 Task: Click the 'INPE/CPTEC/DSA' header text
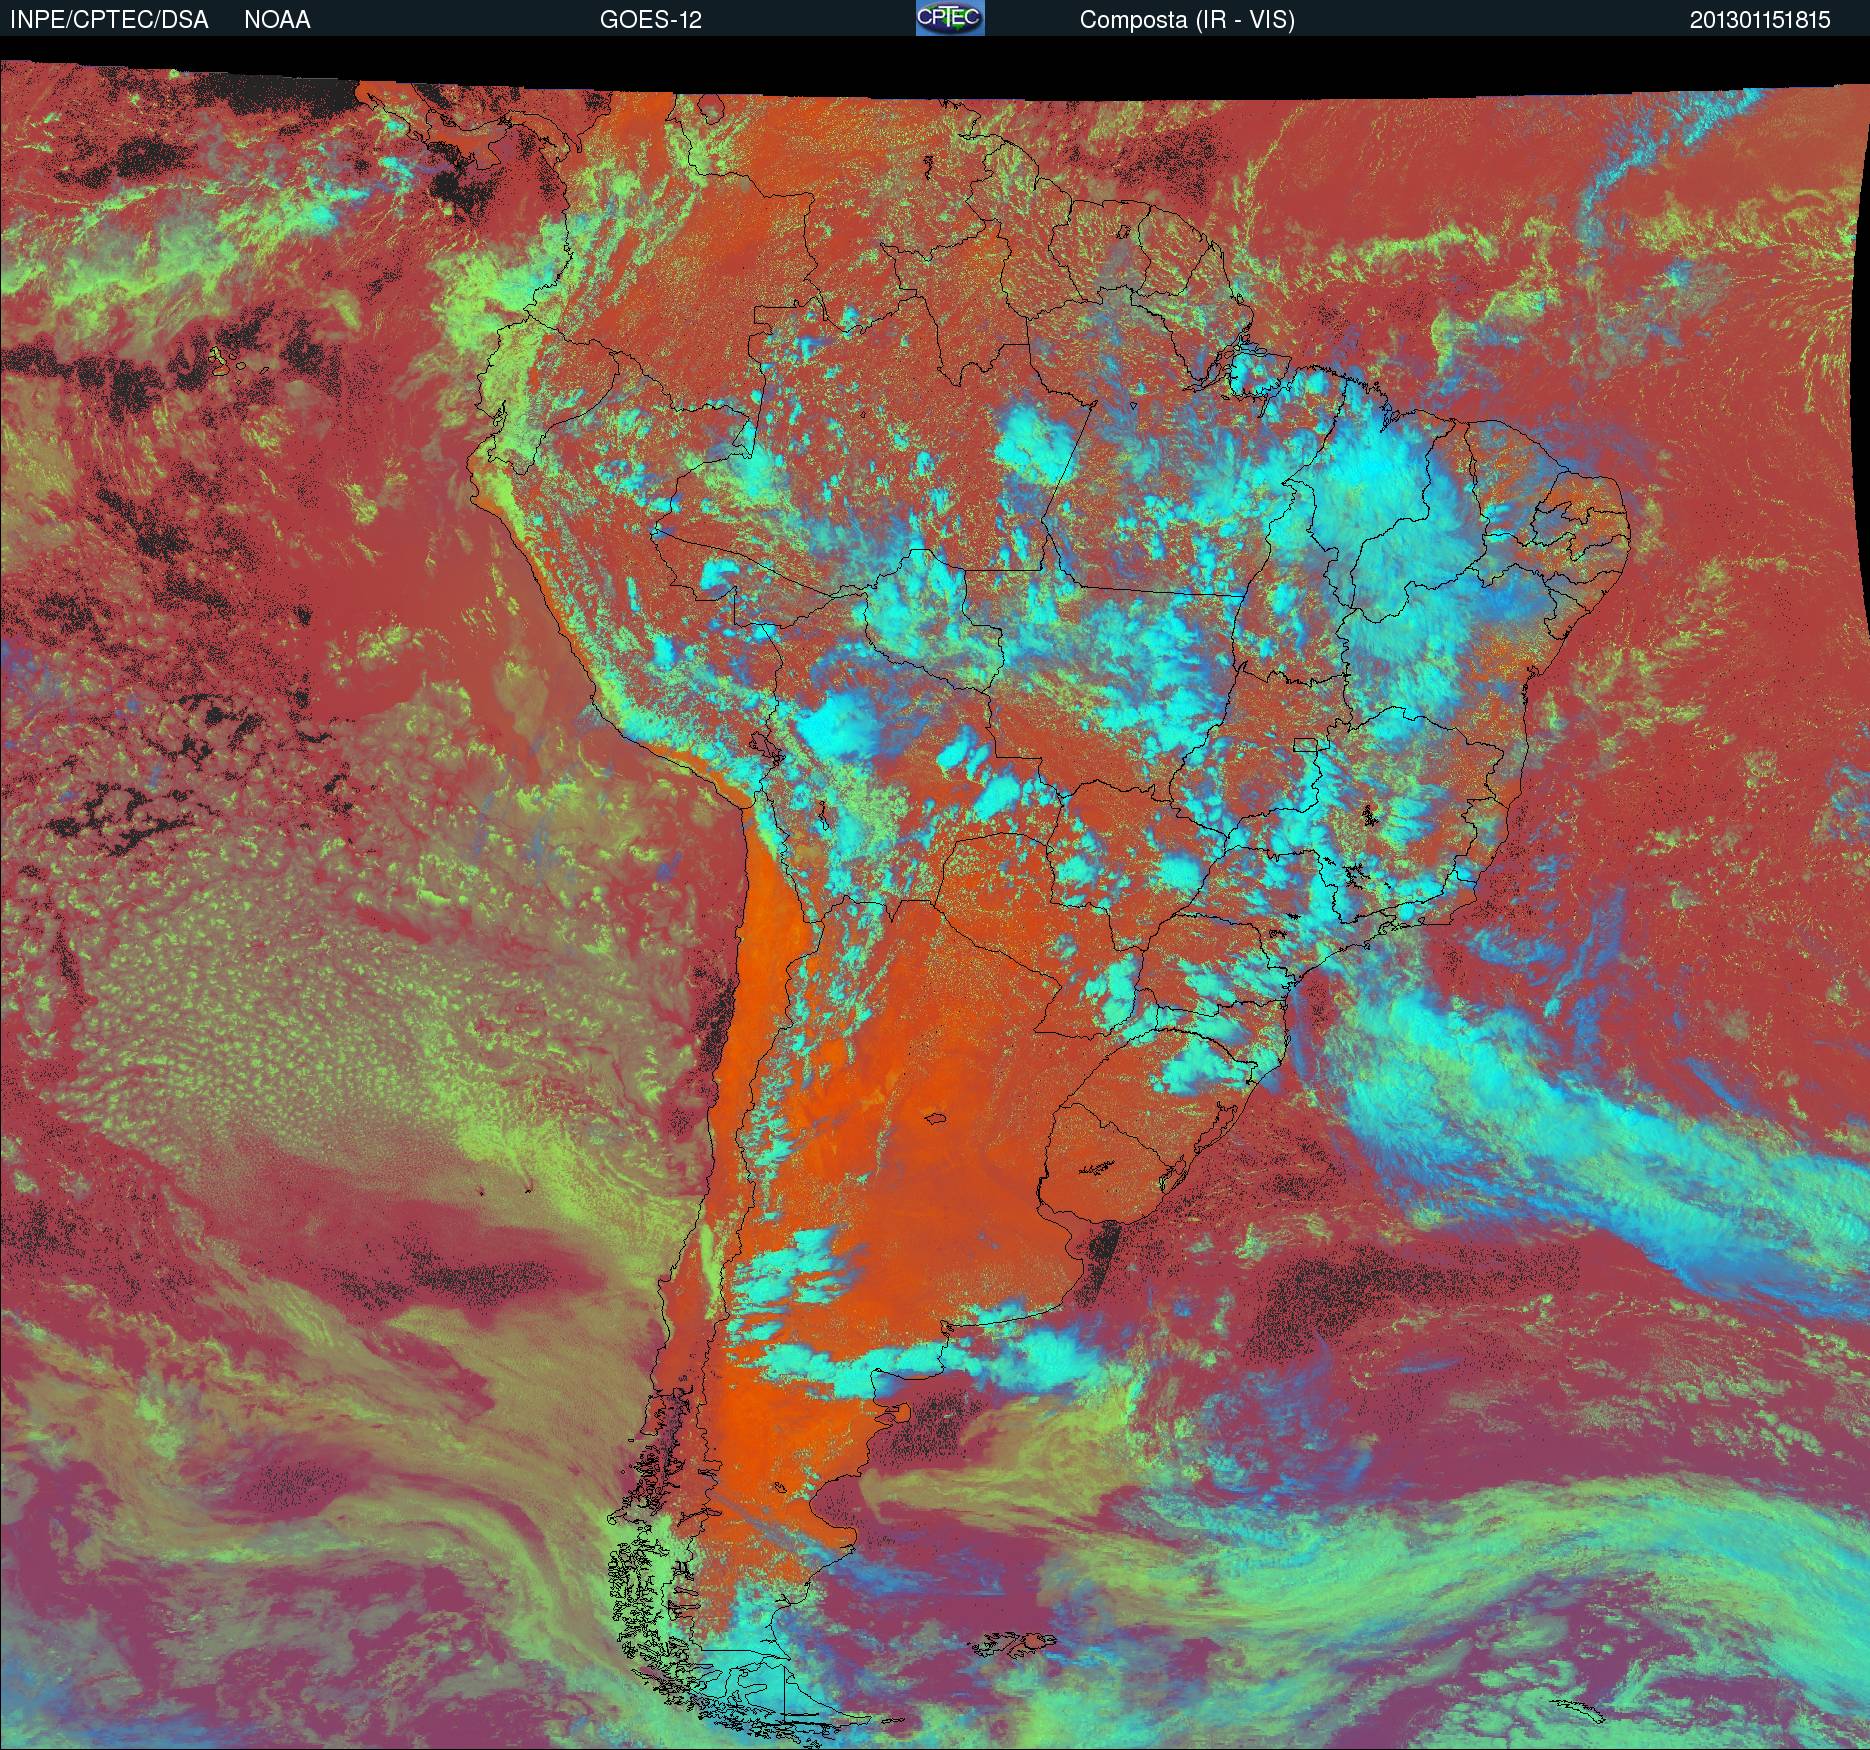click(109, 20)
